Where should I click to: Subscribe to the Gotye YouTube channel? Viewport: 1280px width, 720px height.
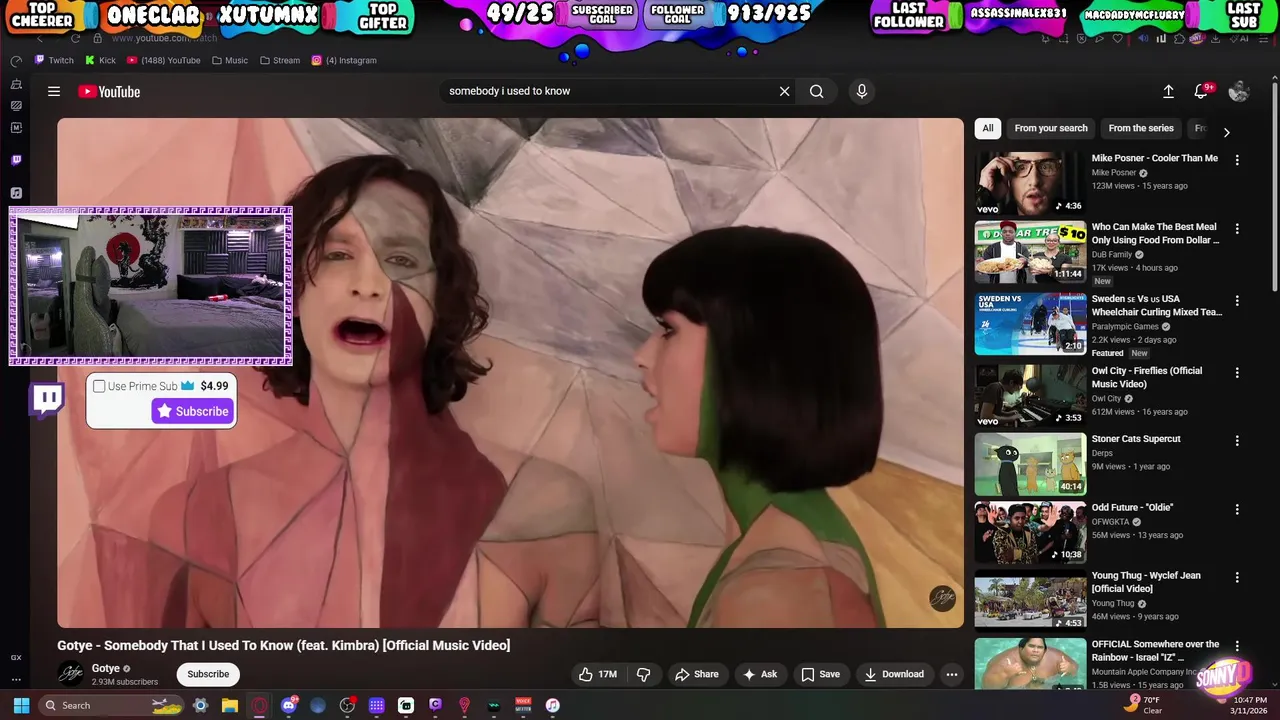(208, 674)
